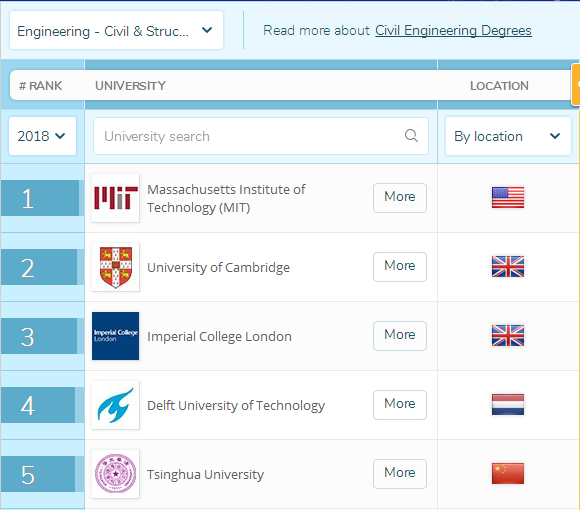The image size is (580, 510).
Task: Click More for Delft University of Technology
Action: point(399,405)
